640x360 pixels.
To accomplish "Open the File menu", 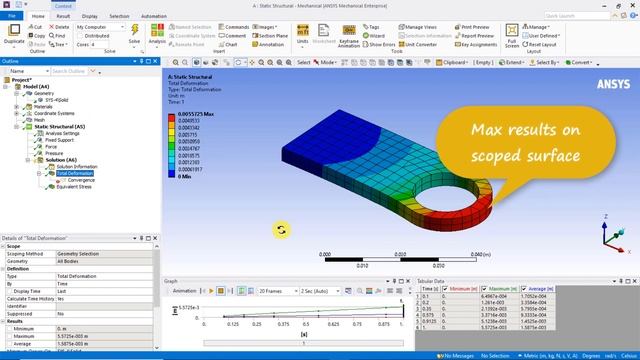I will click(12, 16).
